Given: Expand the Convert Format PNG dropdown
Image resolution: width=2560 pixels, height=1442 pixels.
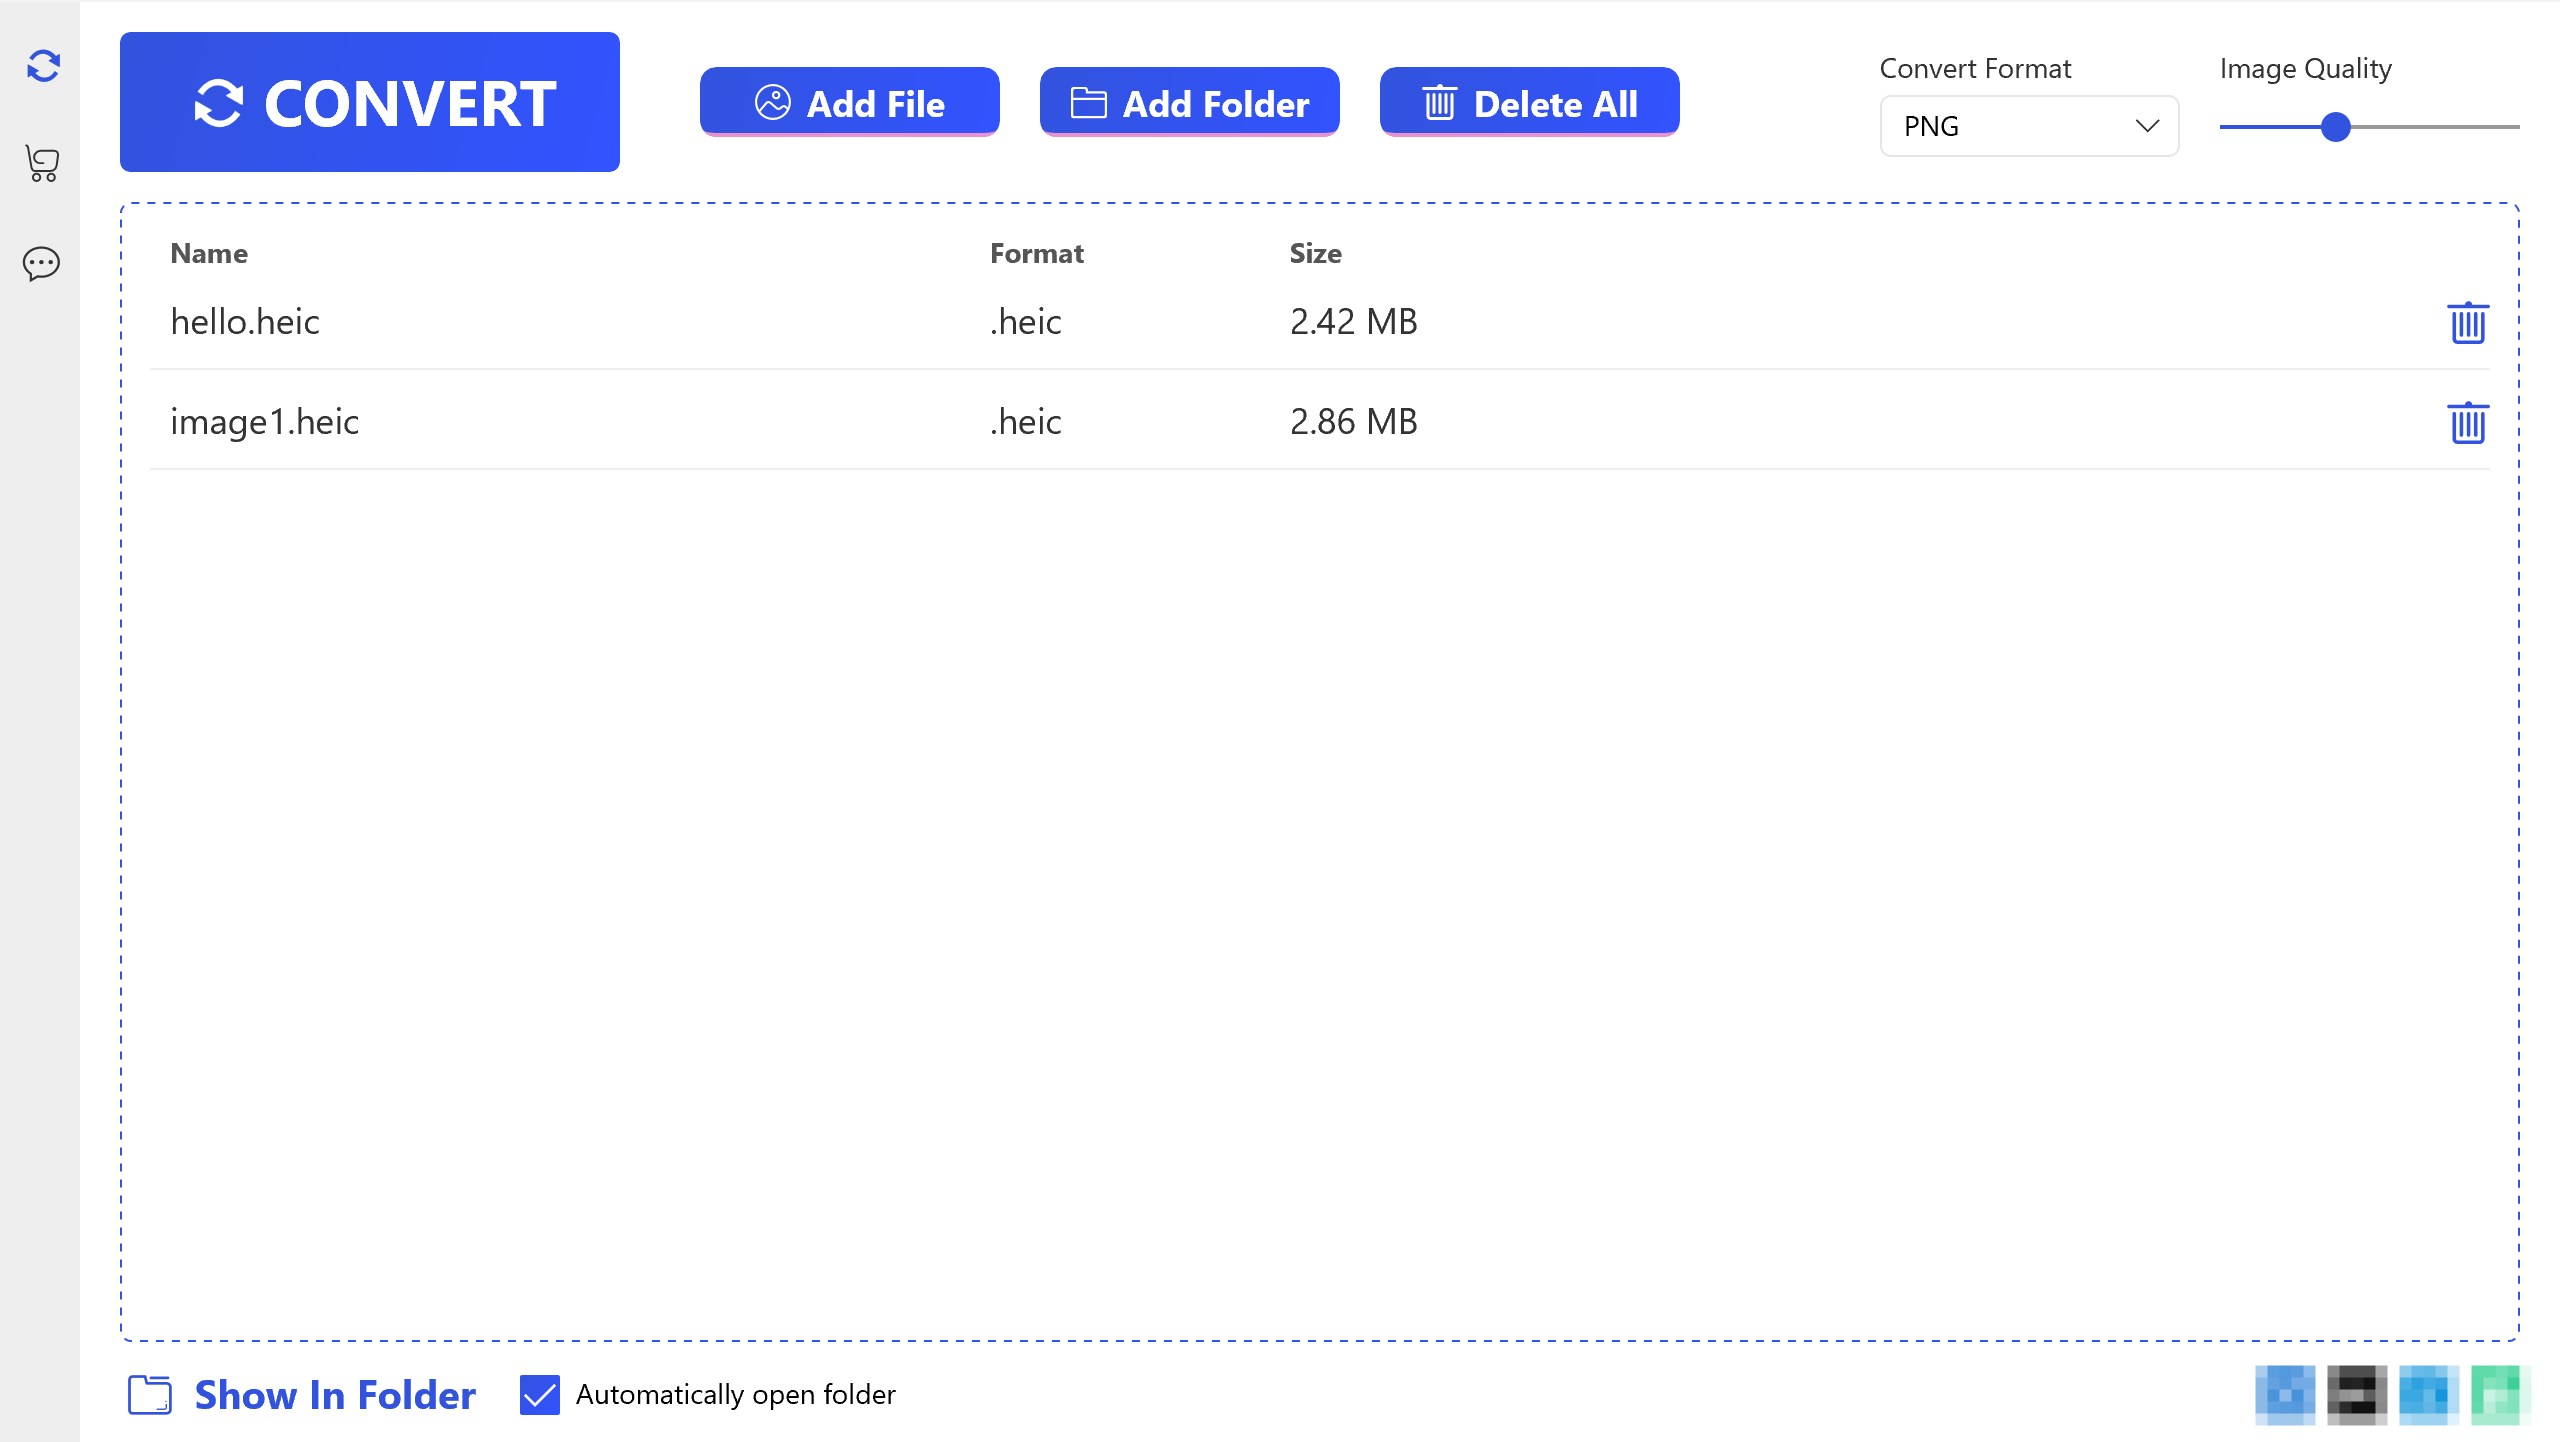Looking at the screenshot, I should [2028, 126].
